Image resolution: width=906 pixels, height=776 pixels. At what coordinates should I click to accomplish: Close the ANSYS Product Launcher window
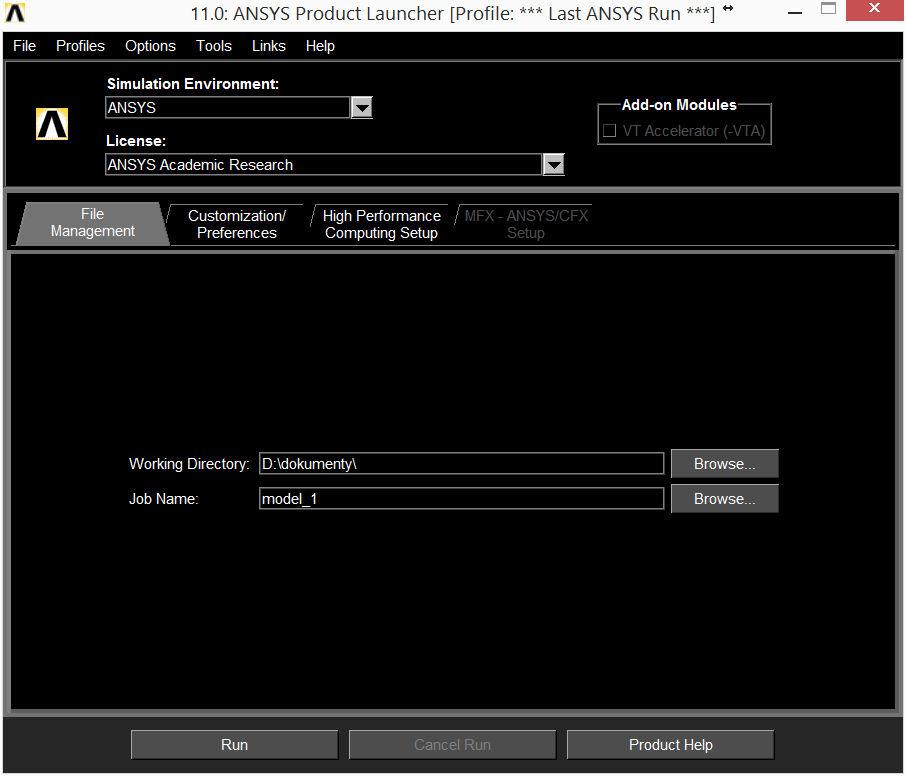[874, 9]
